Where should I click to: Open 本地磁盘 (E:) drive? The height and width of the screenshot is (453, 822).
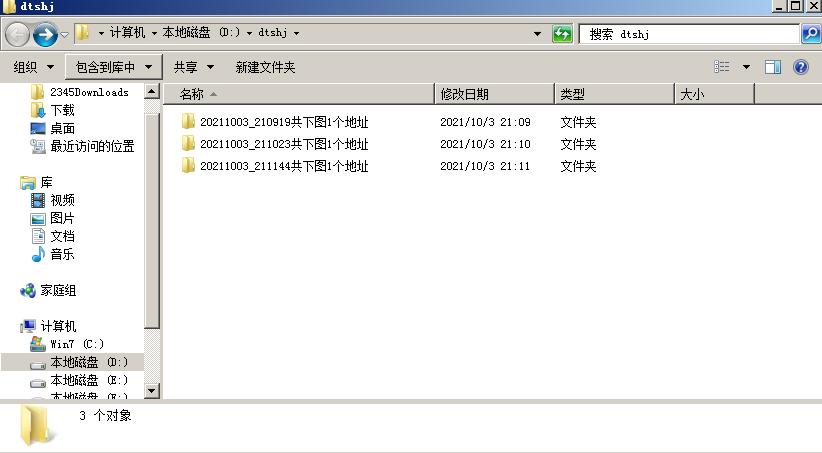tap(89, 380)
